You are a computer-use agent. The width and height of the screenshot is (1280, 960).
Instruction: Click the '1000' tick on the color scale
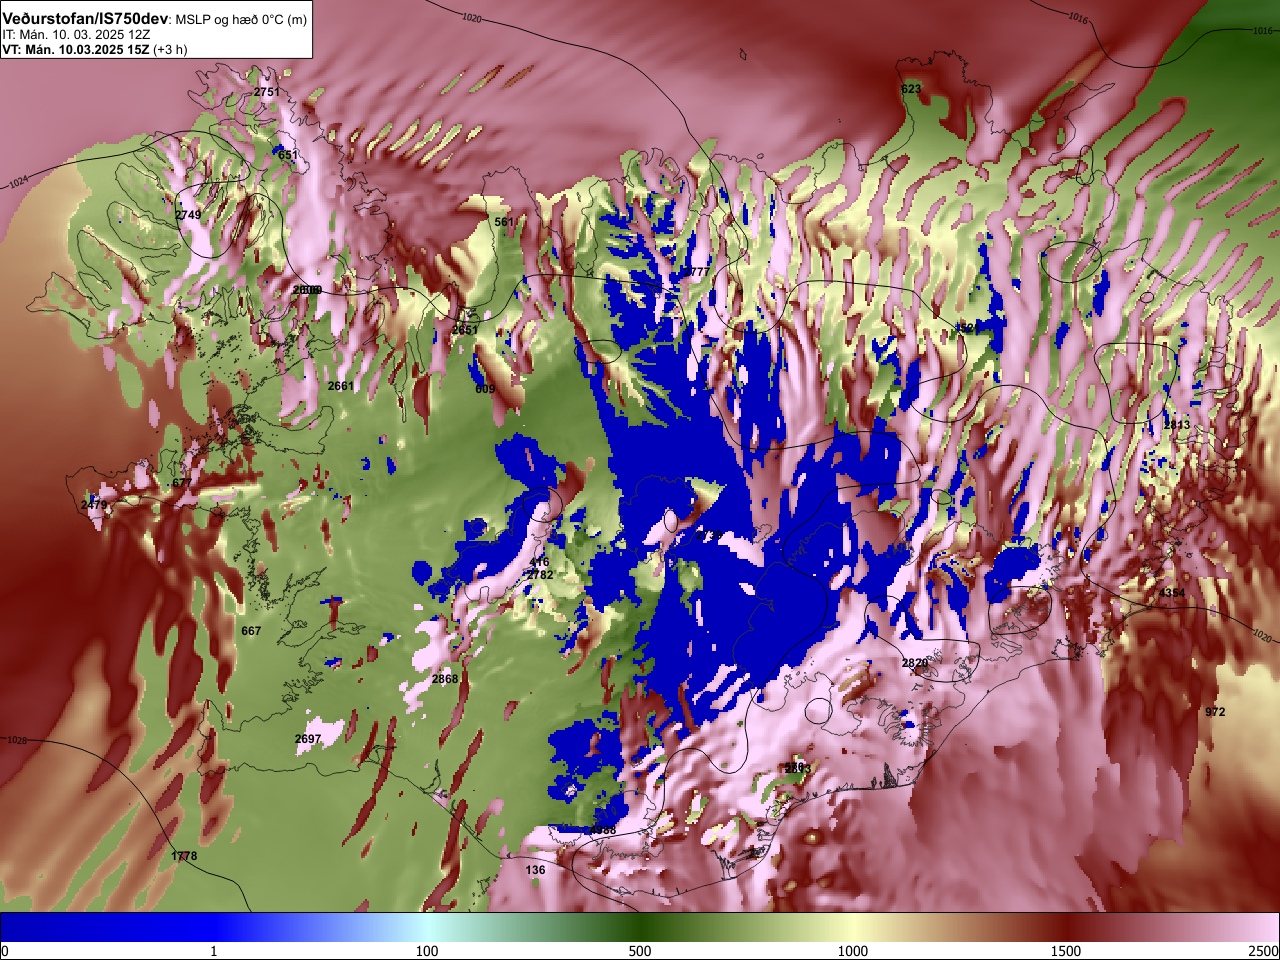point(853,951)
